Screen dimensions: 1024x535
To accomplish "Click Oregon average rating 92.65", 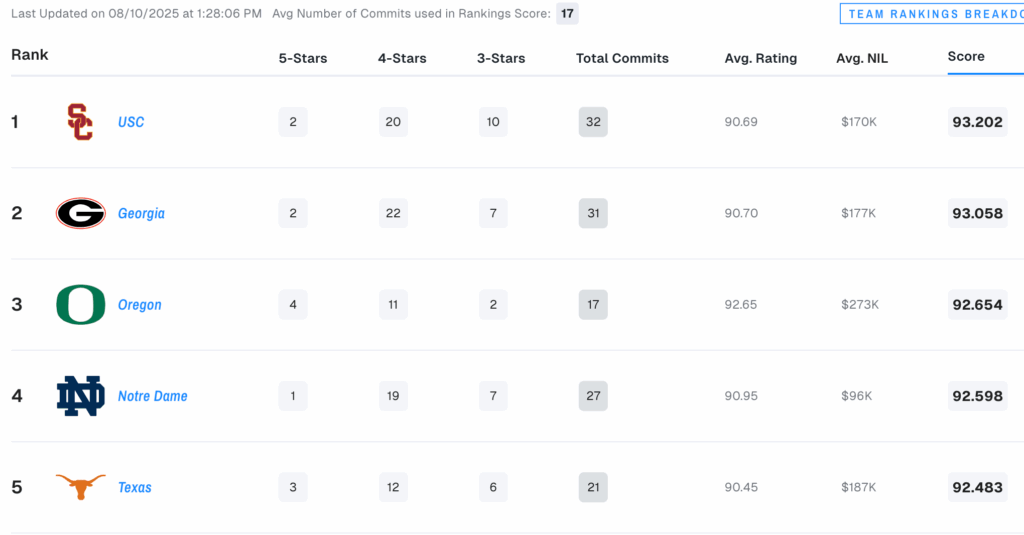I will click(x=741, y=305).
